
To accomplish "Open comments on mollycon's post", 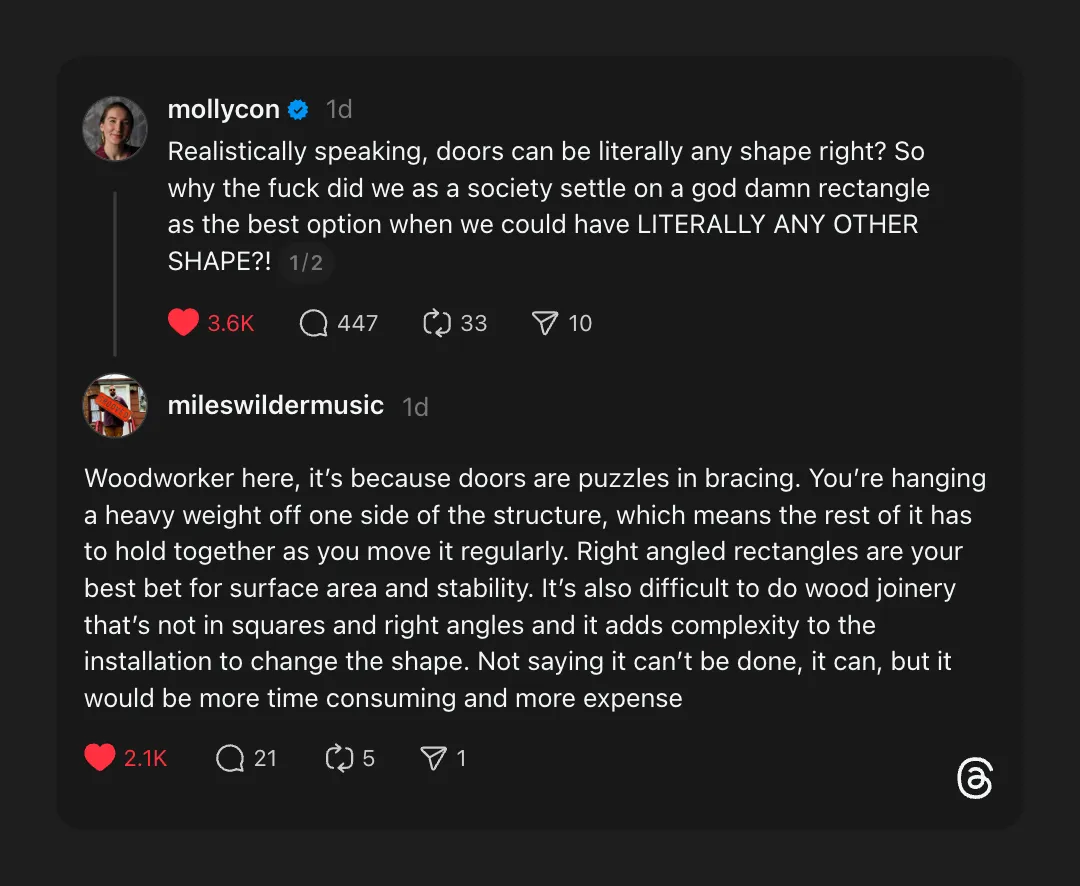I will tap(314, 323).
